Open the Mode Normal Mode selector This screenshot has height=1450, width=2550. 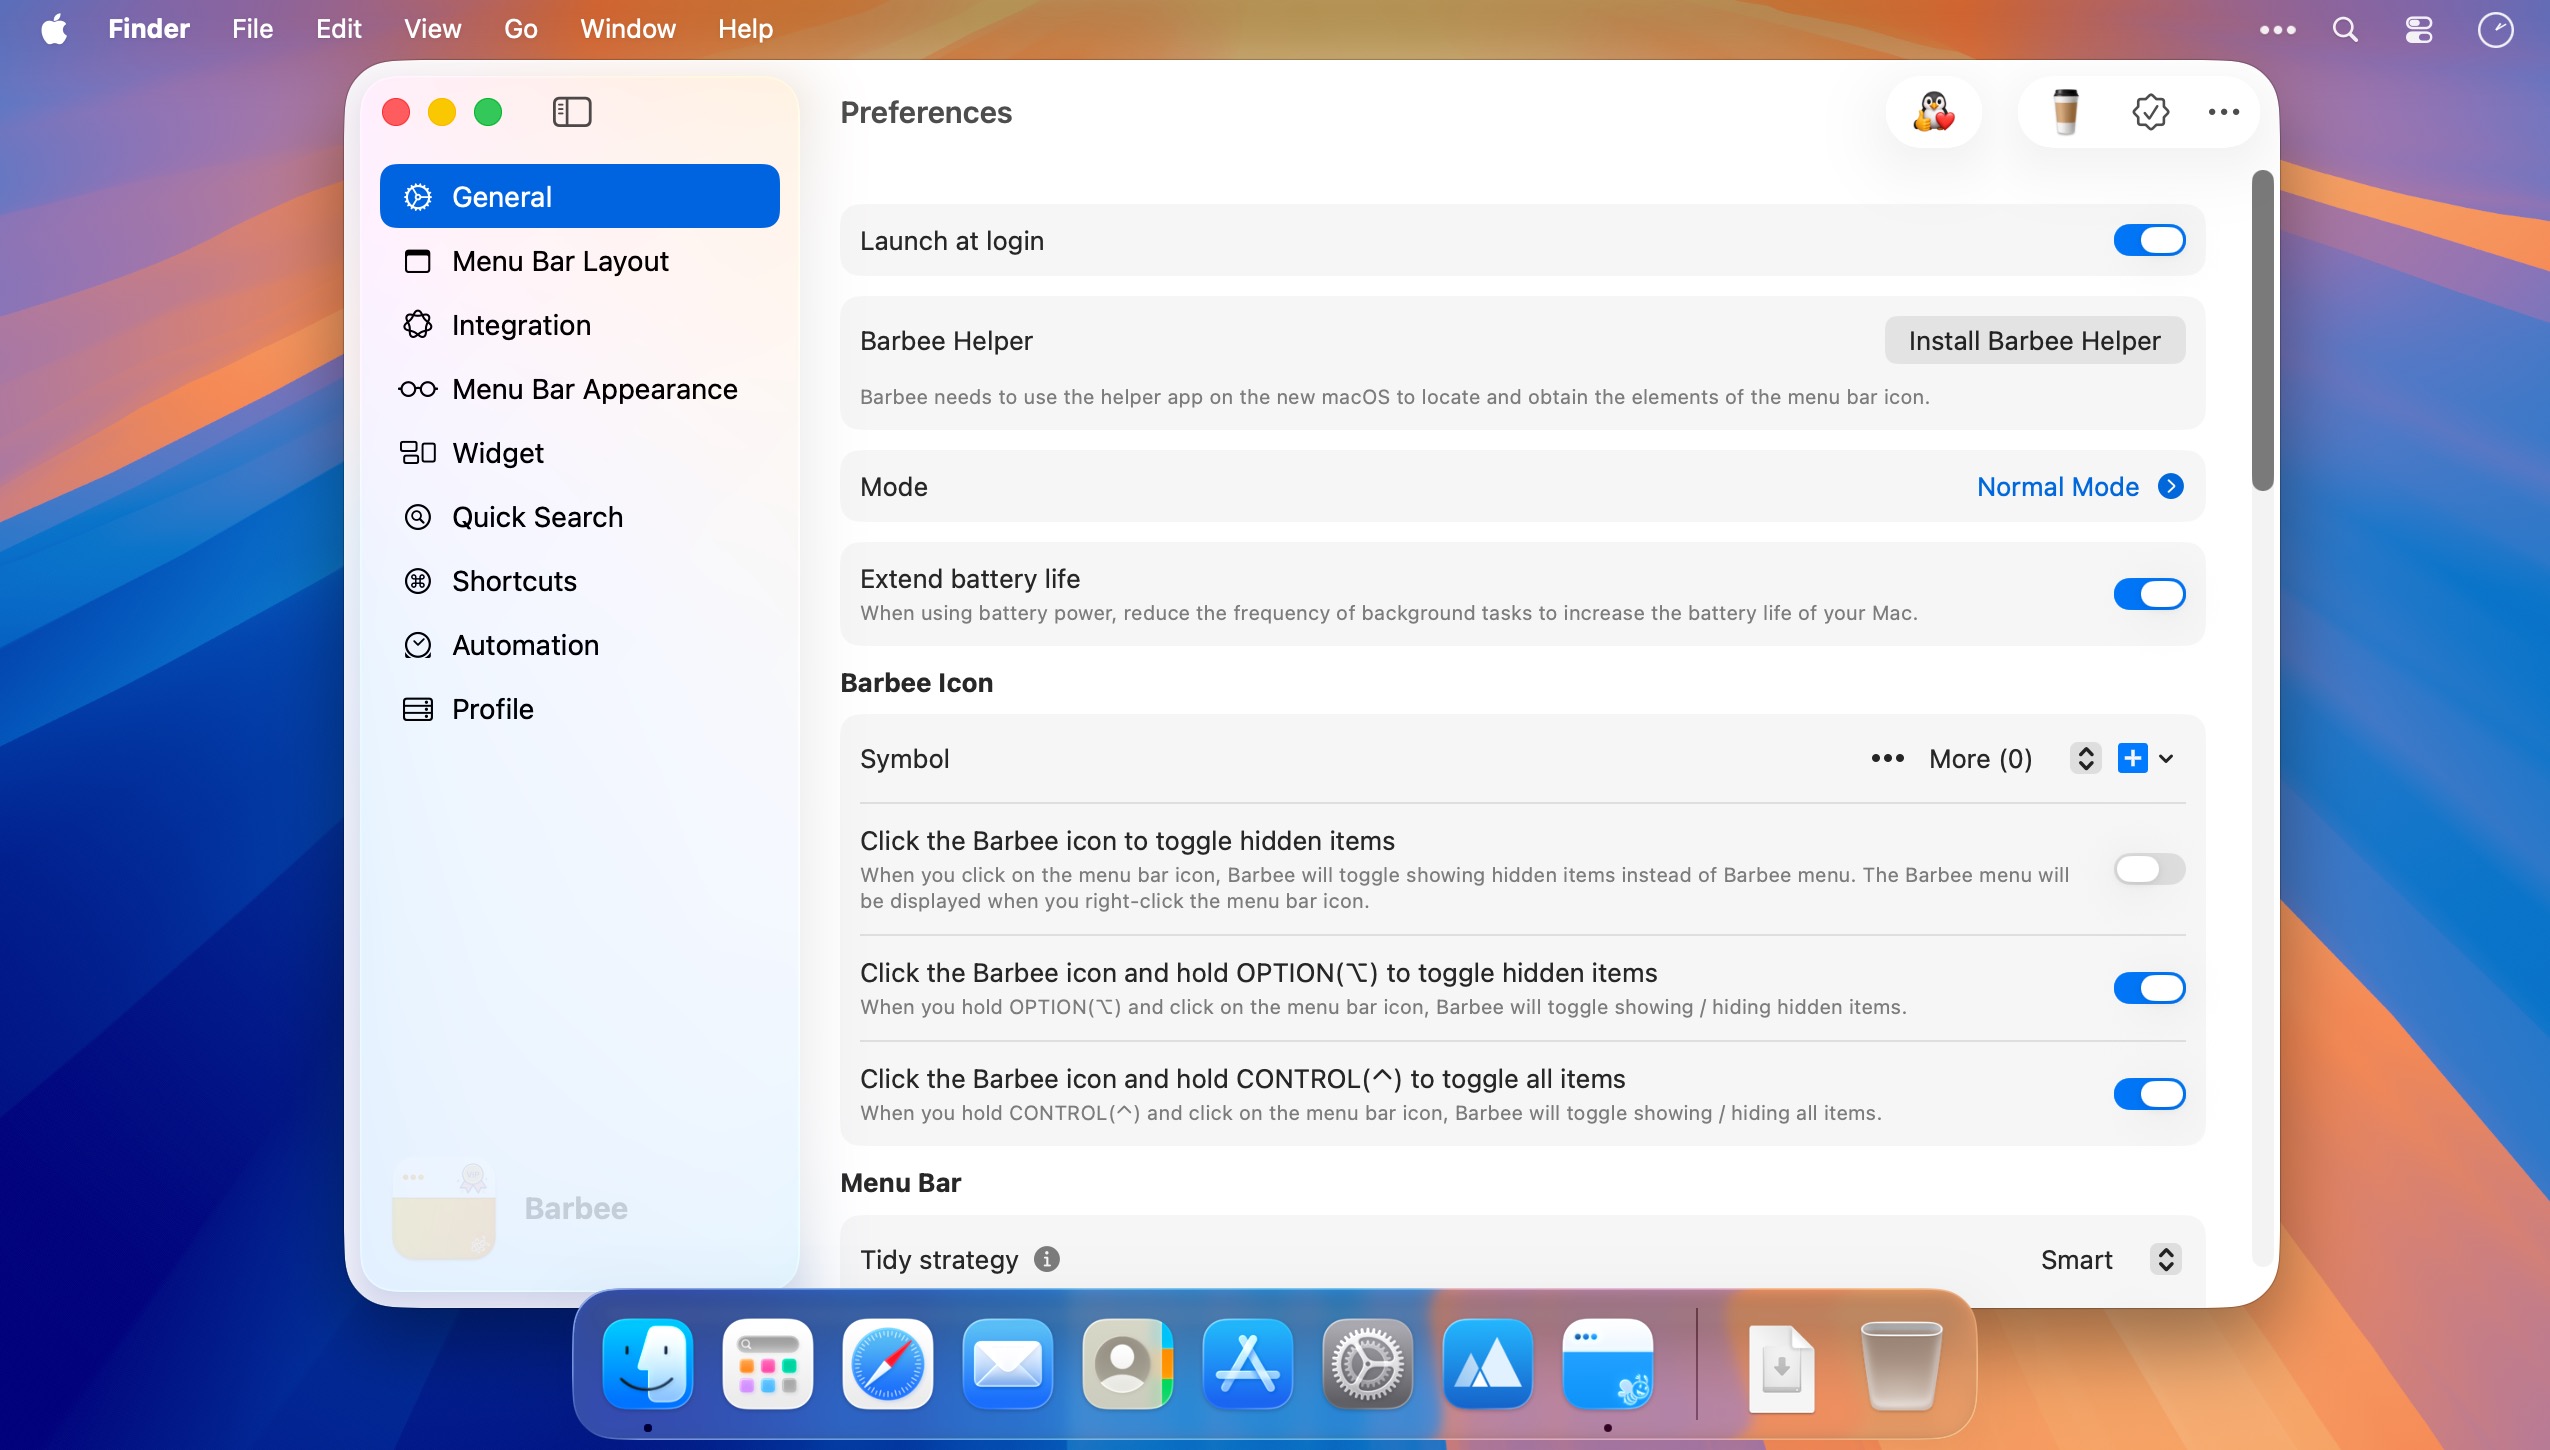click(x=2080, y=487)
